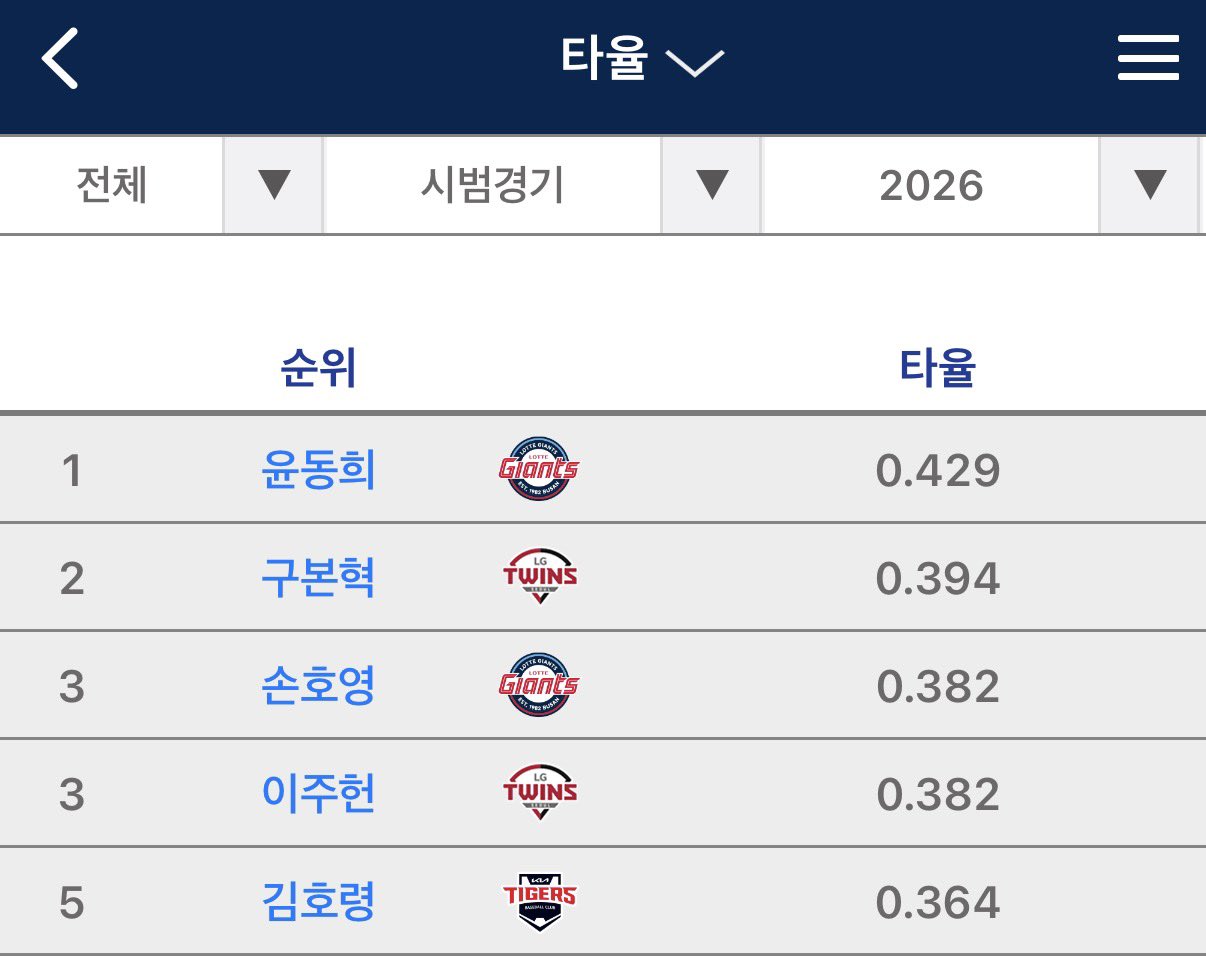
Task: Select the 2026 year field
Action: click(x=931, y=185)
